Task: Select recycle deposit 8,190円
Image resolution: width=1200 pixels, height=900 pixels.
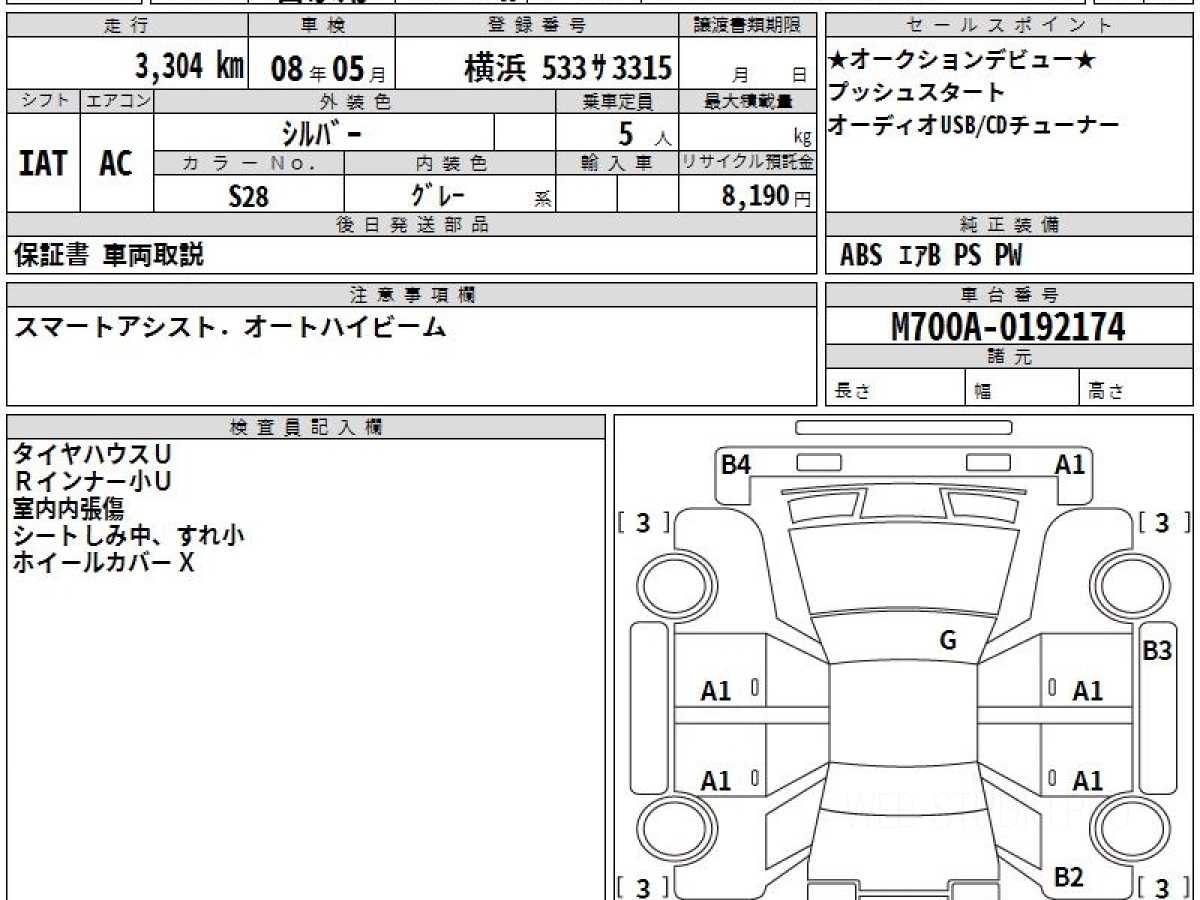Action: (x=766, y=196)
